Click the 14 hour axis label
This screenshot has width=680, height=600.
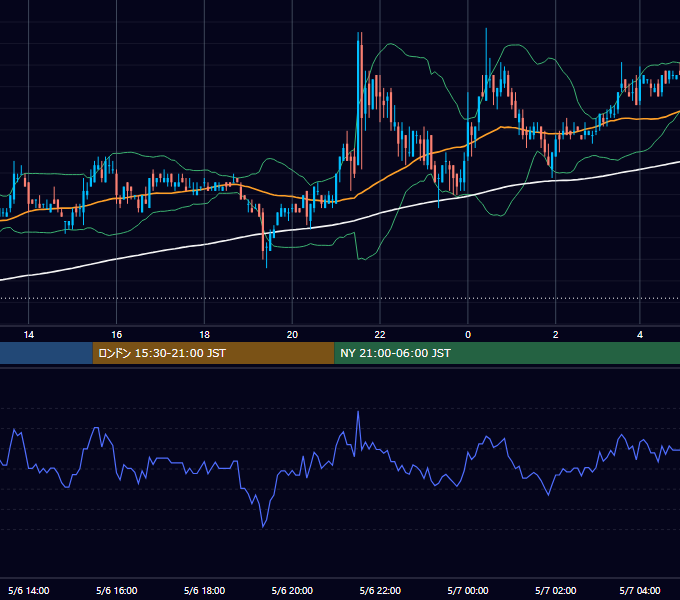29,335
